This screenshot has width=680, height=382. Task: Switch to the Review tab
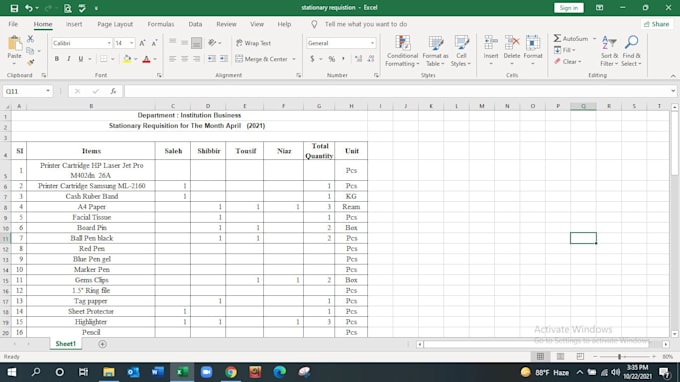(x=226, y=24)
